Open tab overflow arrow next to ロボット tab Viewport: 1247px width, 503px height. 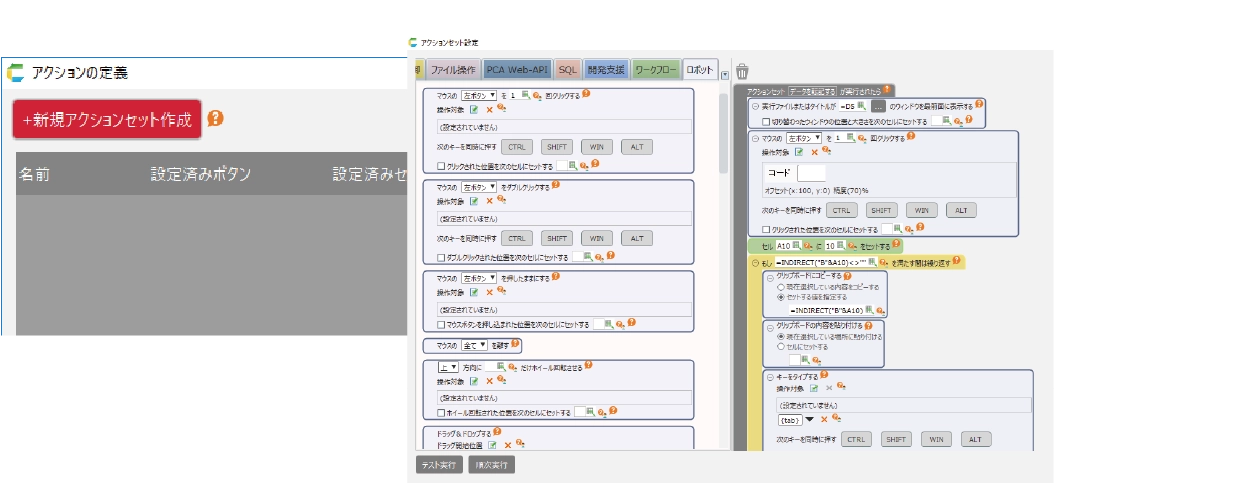pyautogui.click(x=725, y=74)
